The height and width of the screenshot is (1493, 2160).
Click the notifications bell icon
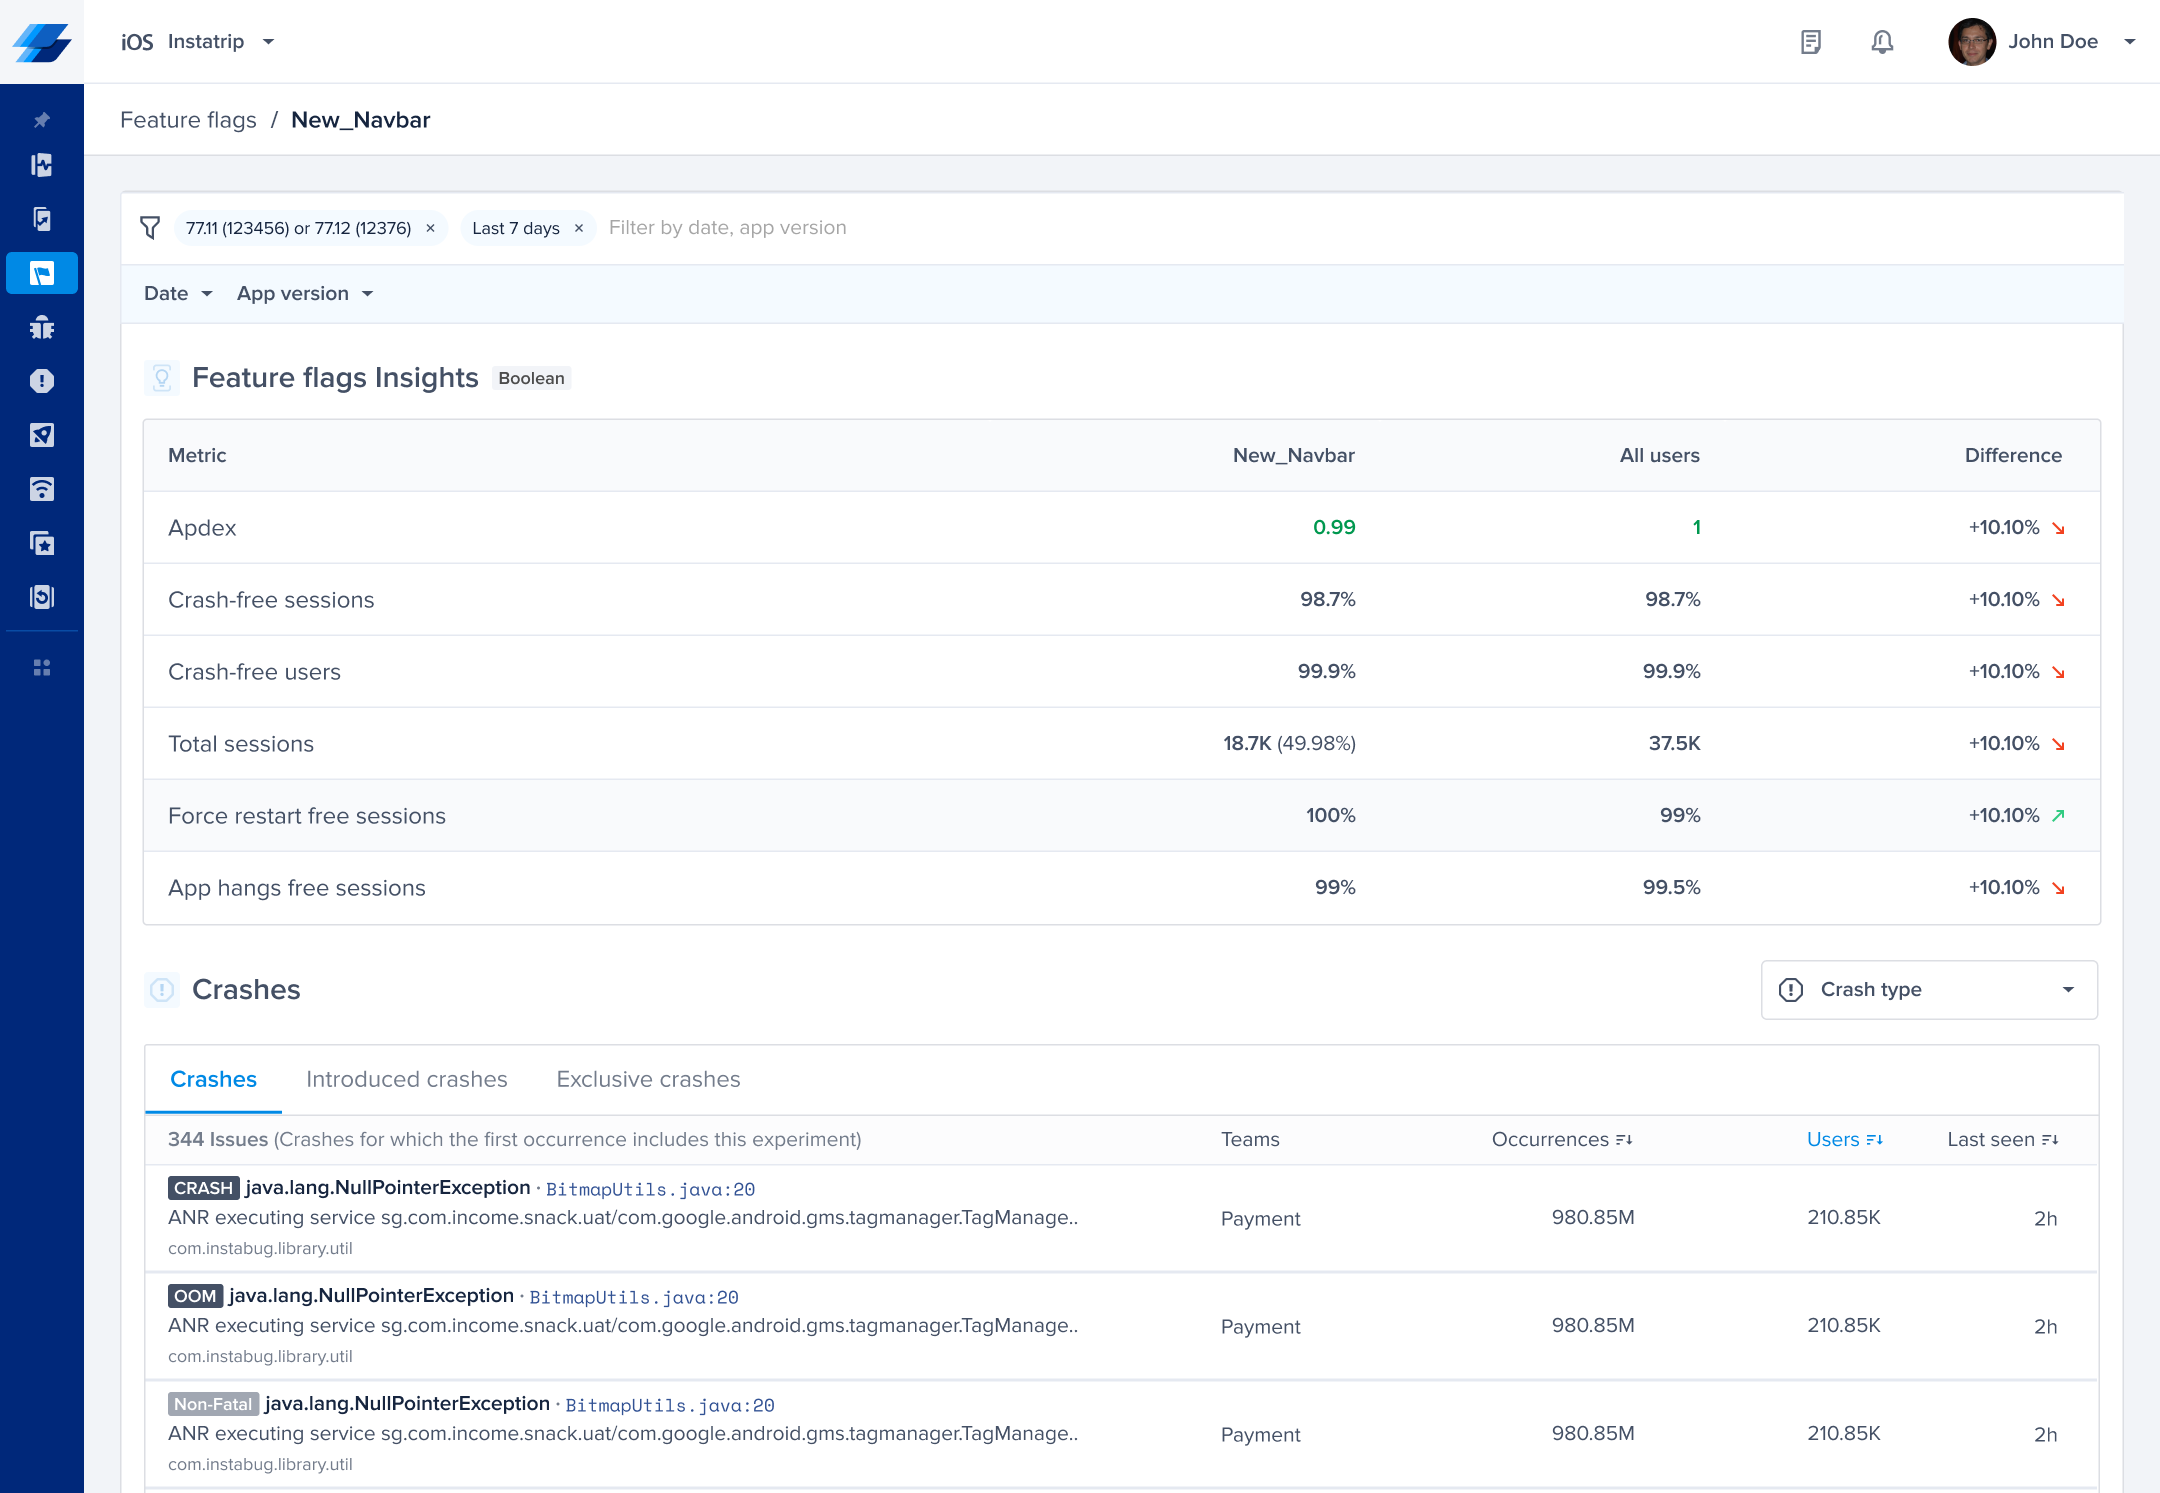pyautogui.click(x=1882, y=42)
